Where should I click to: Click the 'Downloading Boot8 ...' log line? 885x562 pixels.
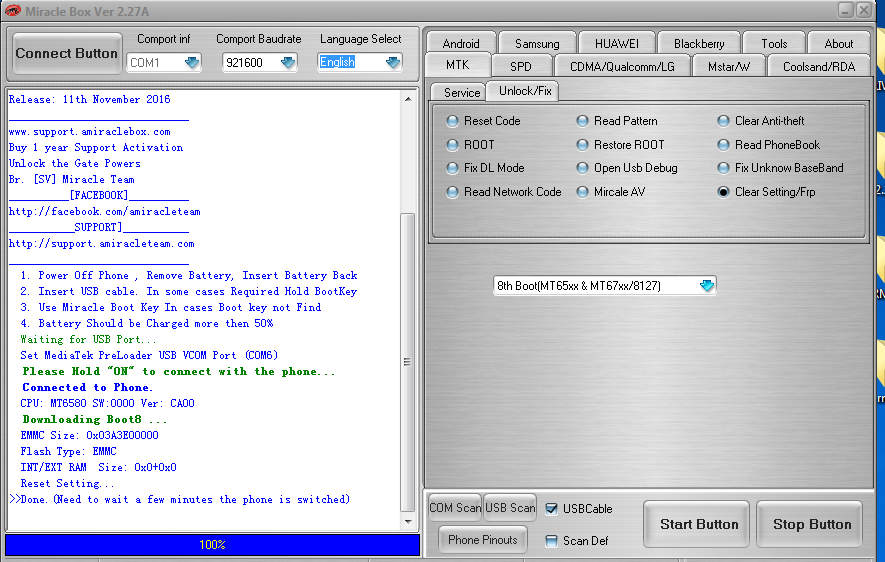(x=95, y=419)
